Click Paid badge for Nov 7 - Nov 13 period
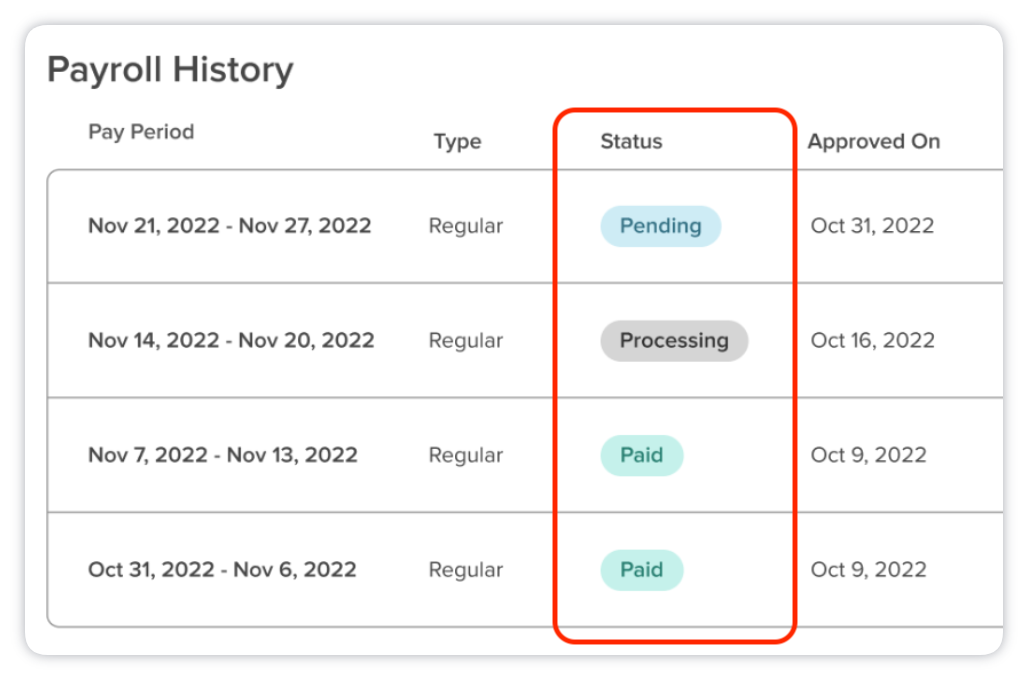Image resolution: width=1028 pixels, height=680 pixels. (x=641, y=456)
